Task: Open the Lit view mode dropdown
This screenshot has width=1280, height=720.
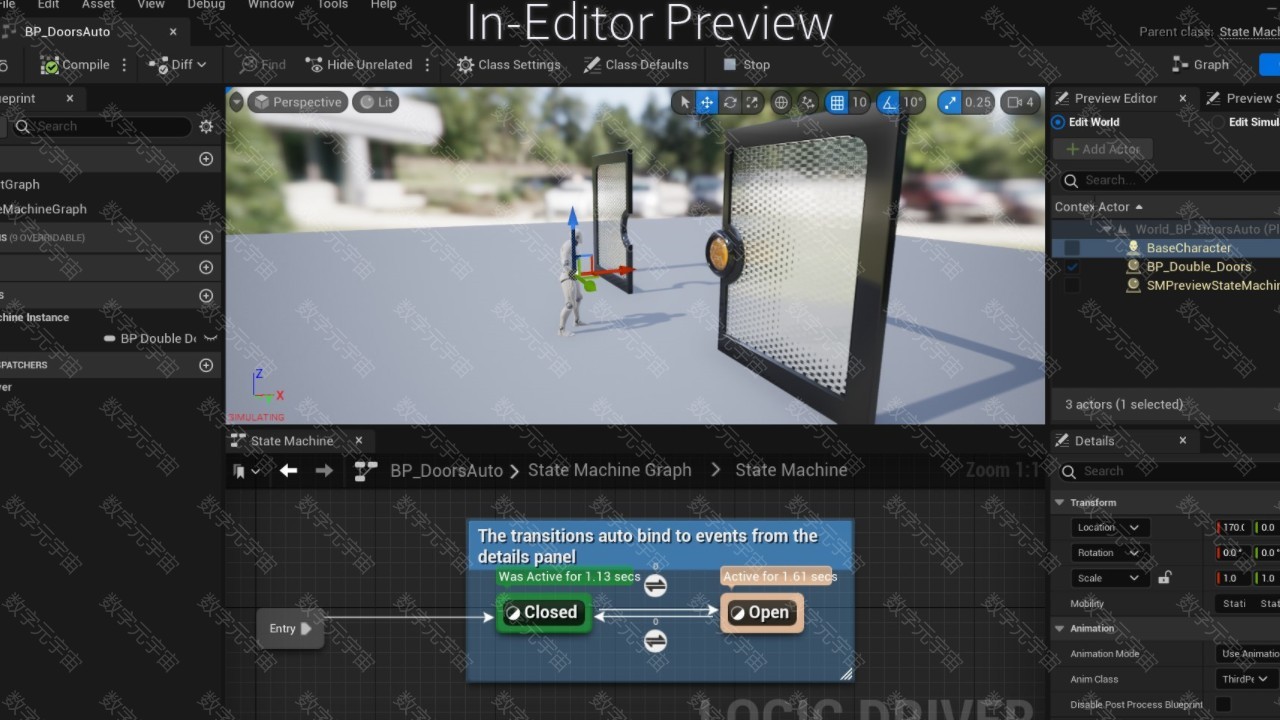Action: [x=376, y=102]
